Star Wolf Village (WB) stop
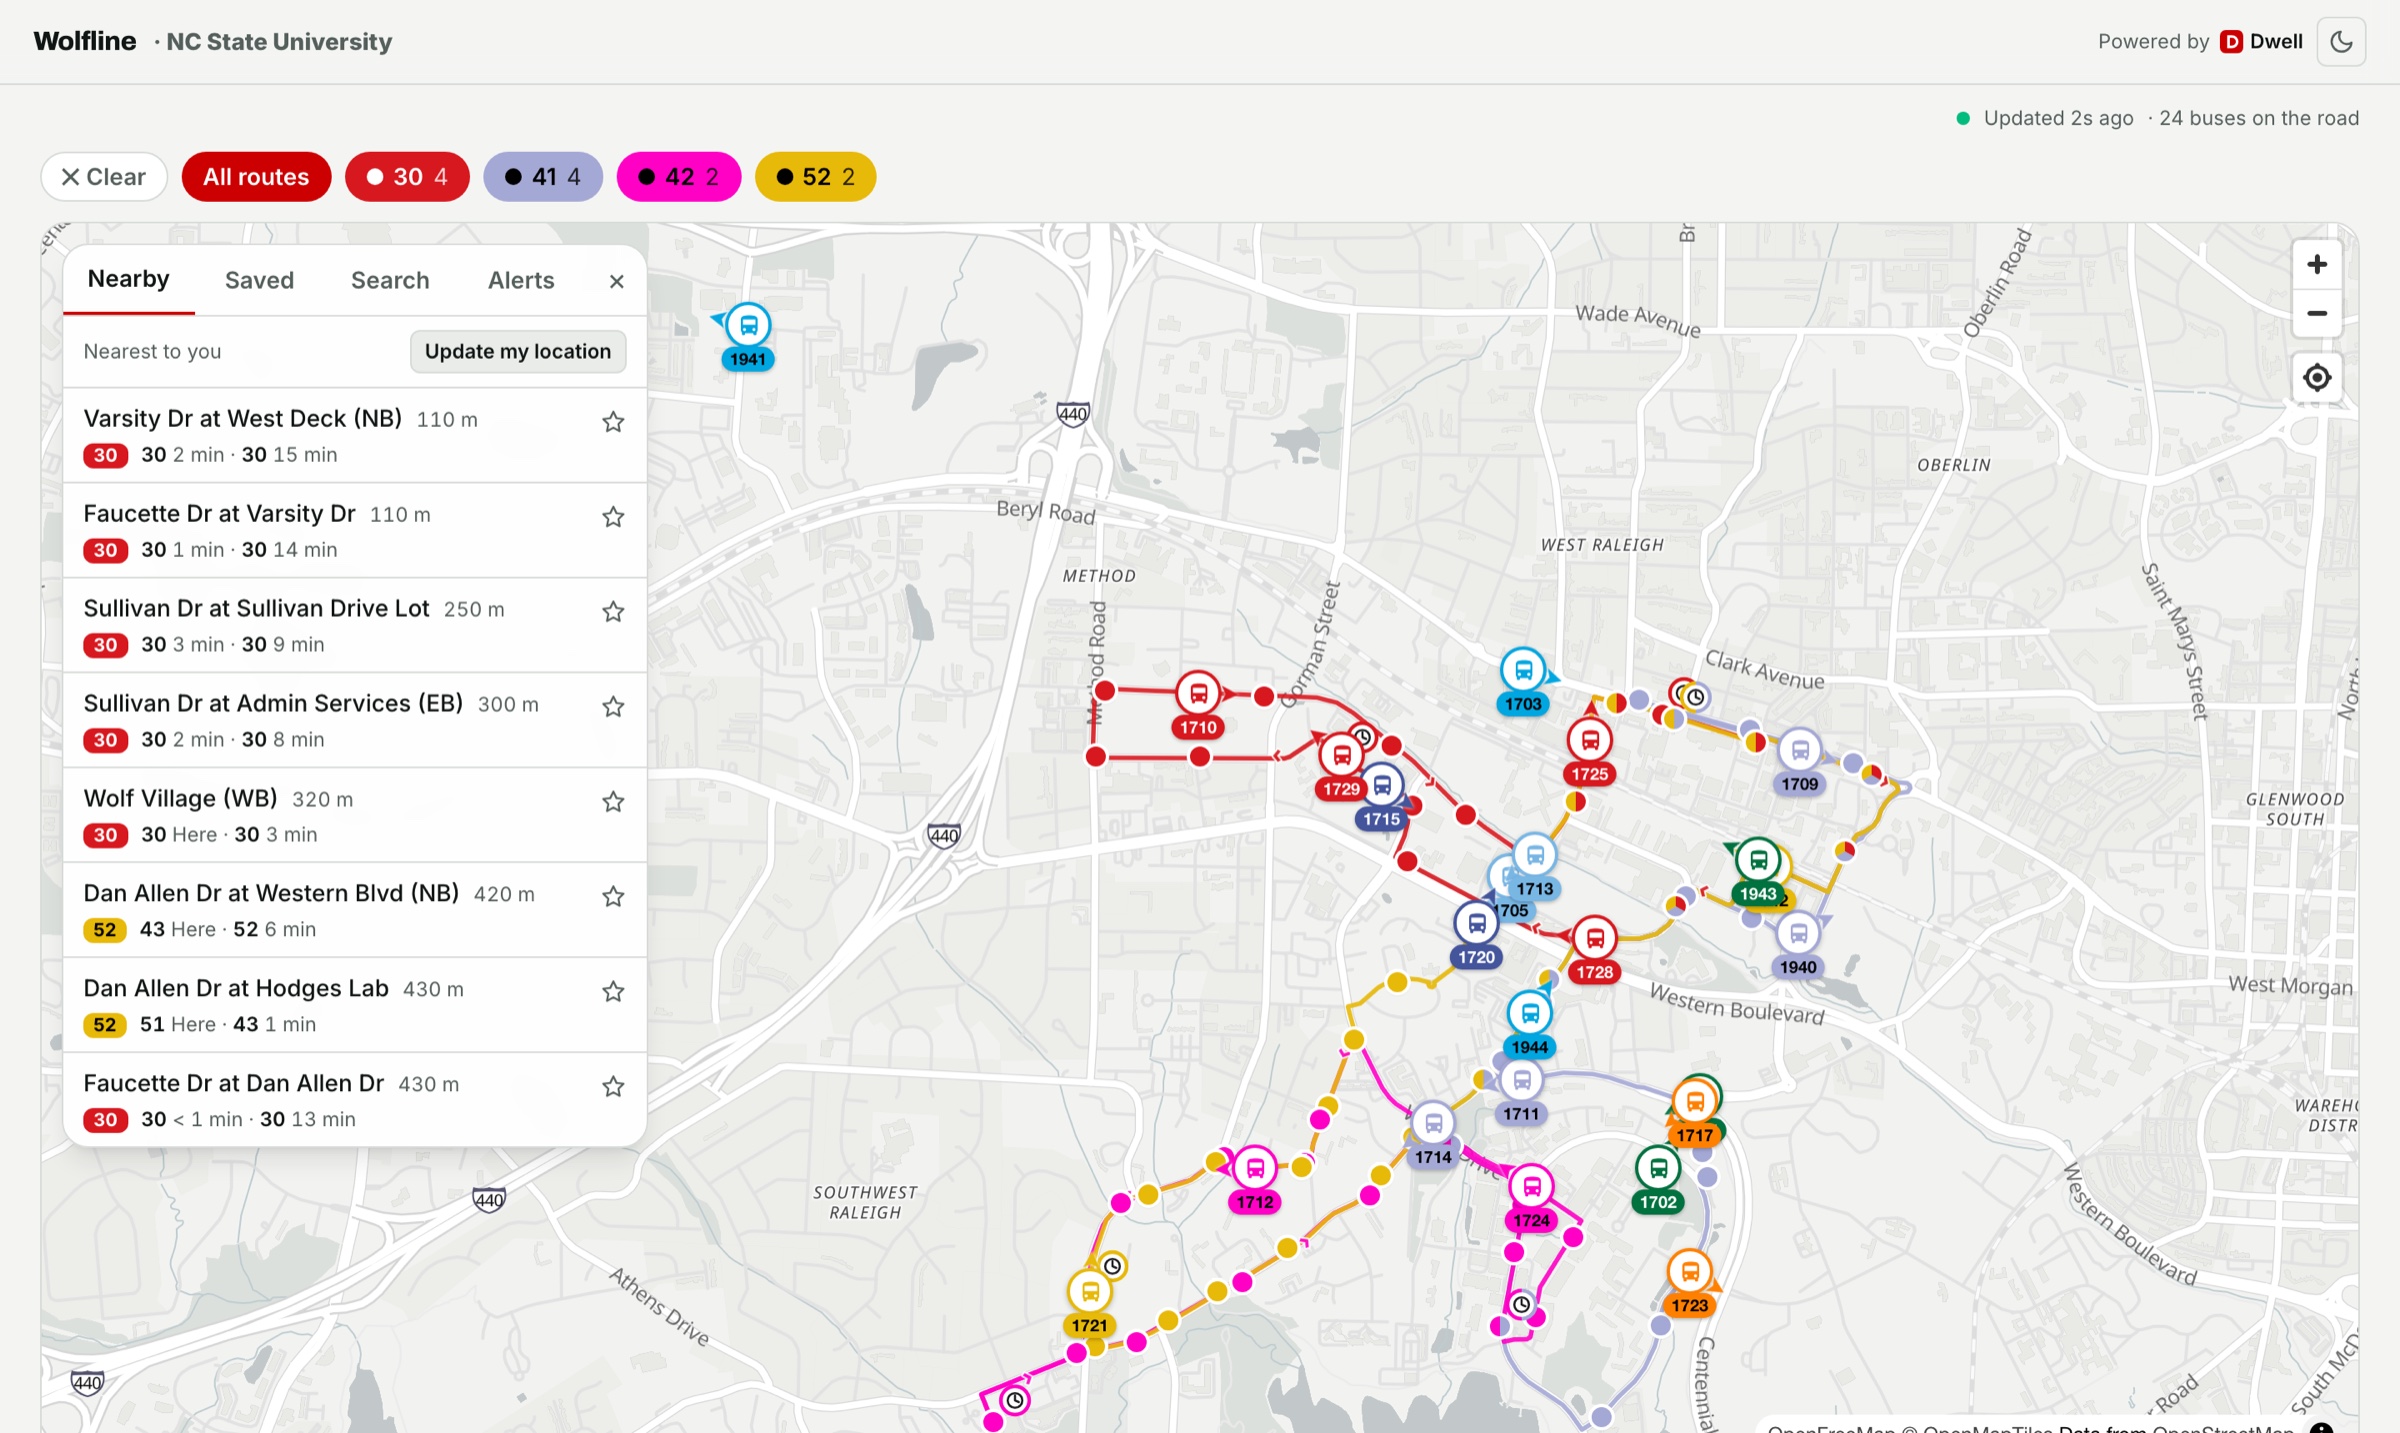The image size is (2400, 1433). (x=613, y=802)
